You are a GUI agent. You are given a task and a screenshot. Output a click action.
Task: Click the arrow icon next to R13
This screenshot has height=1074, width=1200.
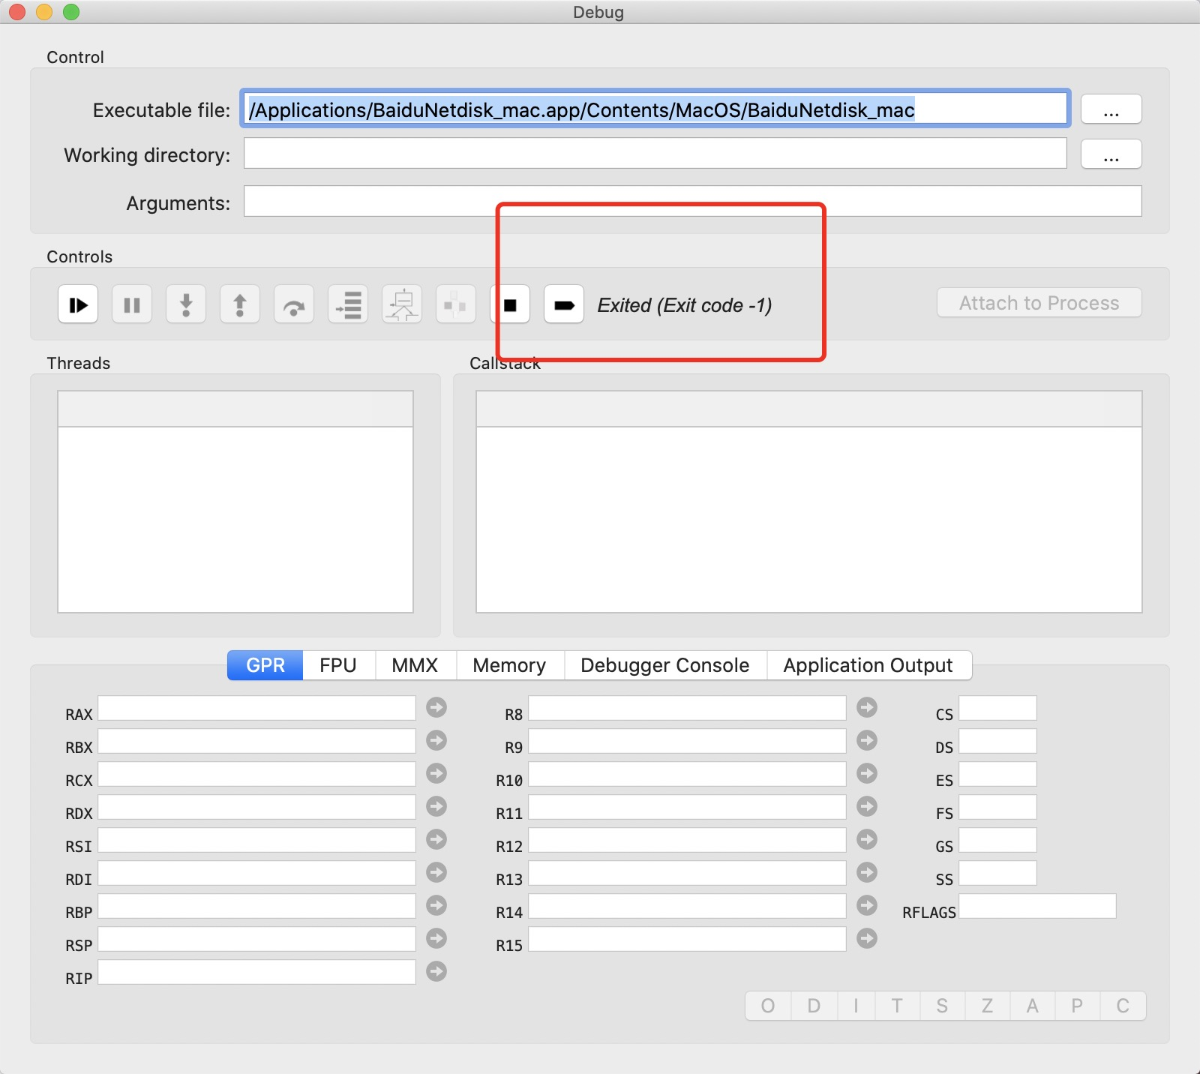868,873
